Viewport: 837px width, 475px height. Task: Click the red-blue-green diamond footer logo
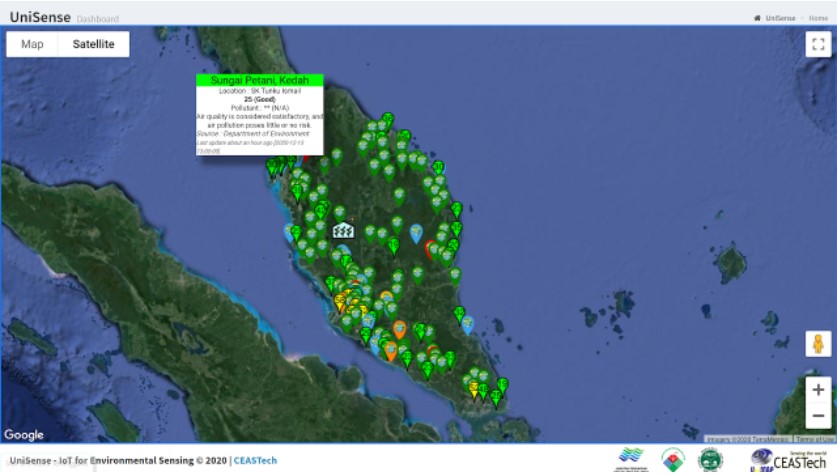[x=673, y=460]
